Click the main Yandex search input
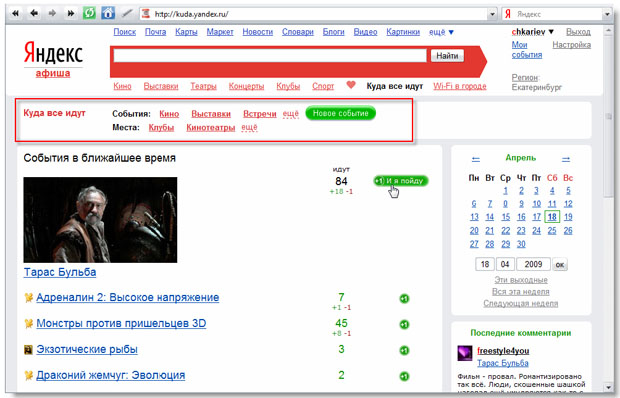620x398 pixels. point(270,56)
